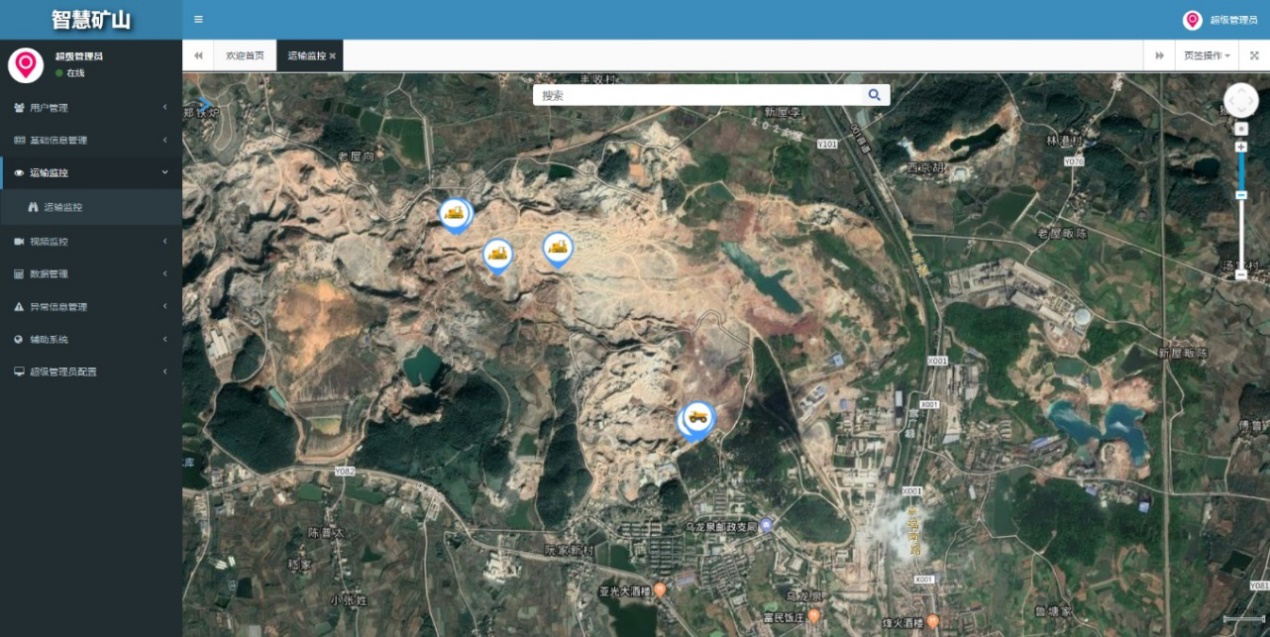The height and width of the screenshot is (637, 1270).
Task: Open the 超级管理员 profile in header
Action: coord(1220,20)
